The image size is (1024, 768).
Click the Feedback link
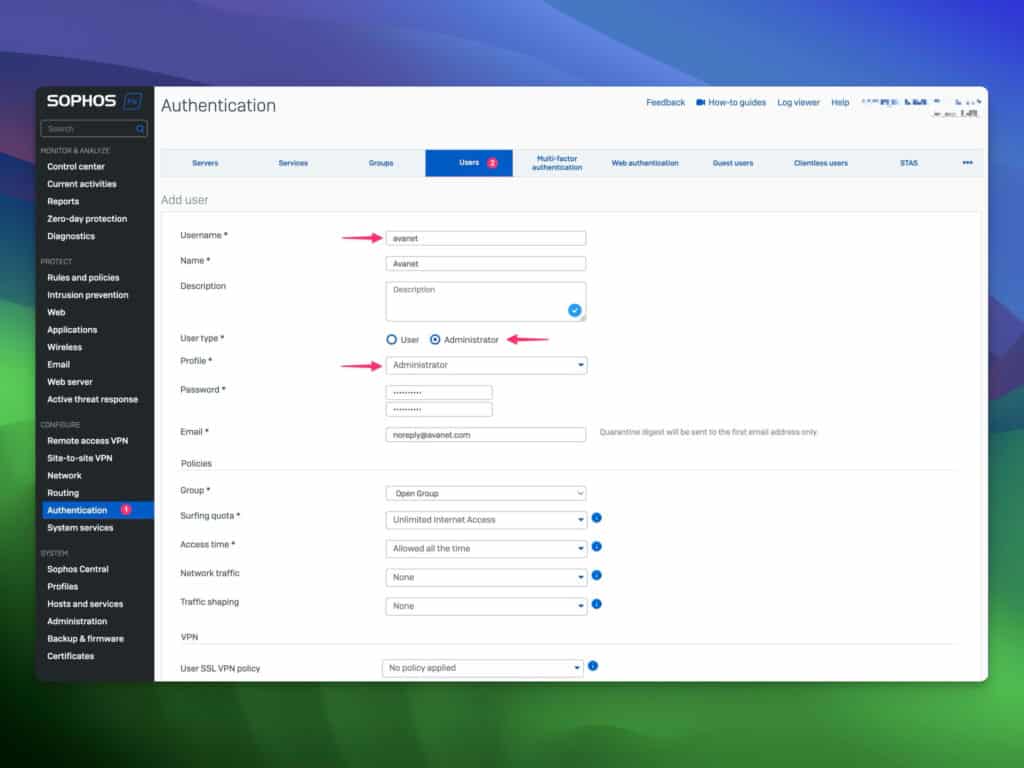pos(665,102)
